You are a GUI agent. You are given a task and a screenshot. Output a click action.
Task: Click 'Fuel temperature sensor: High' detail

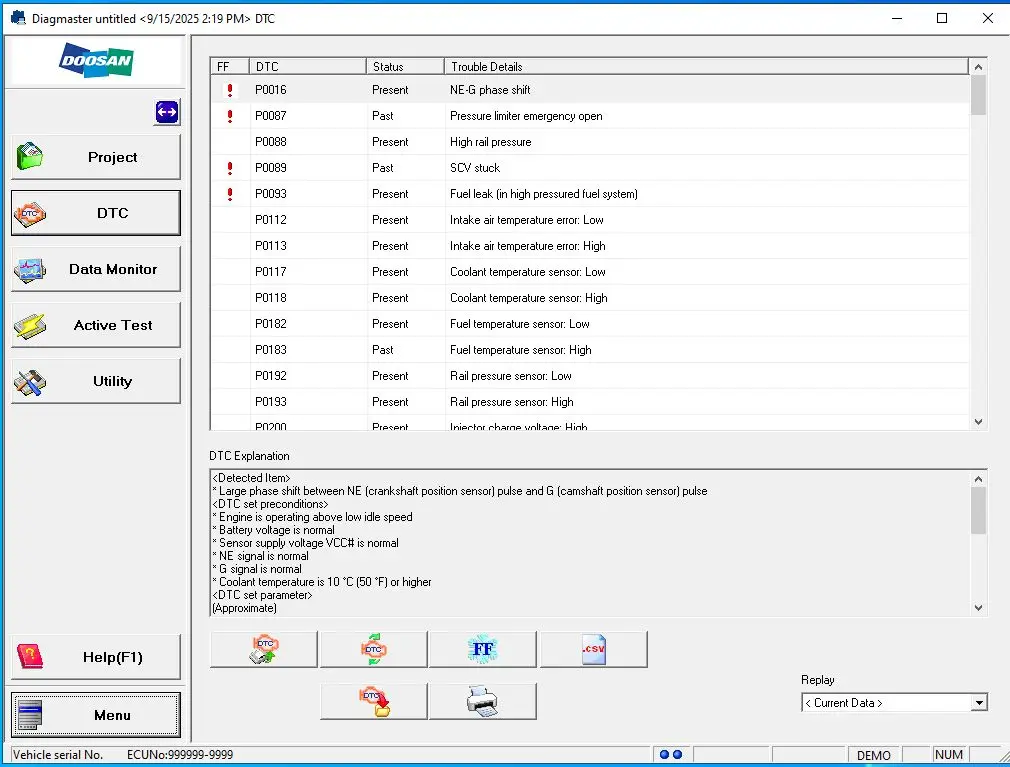coord(520,350)
